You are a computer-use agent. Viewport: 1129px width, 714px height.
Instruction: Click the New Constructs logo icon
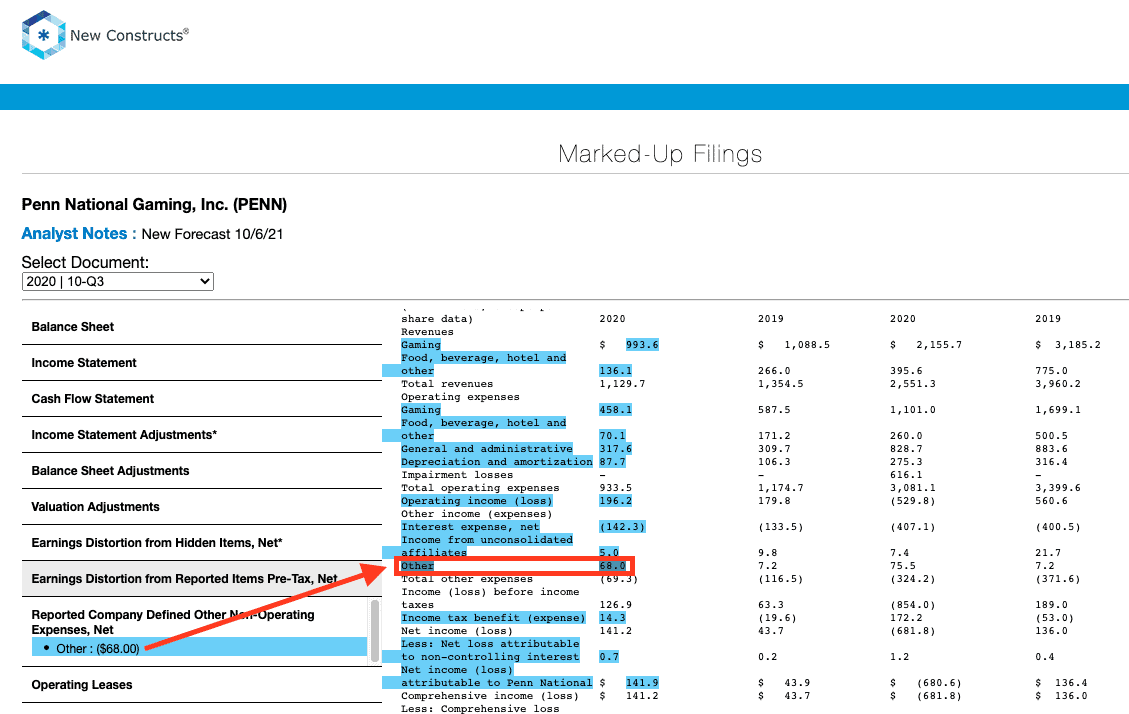click(x=43, y=35)
